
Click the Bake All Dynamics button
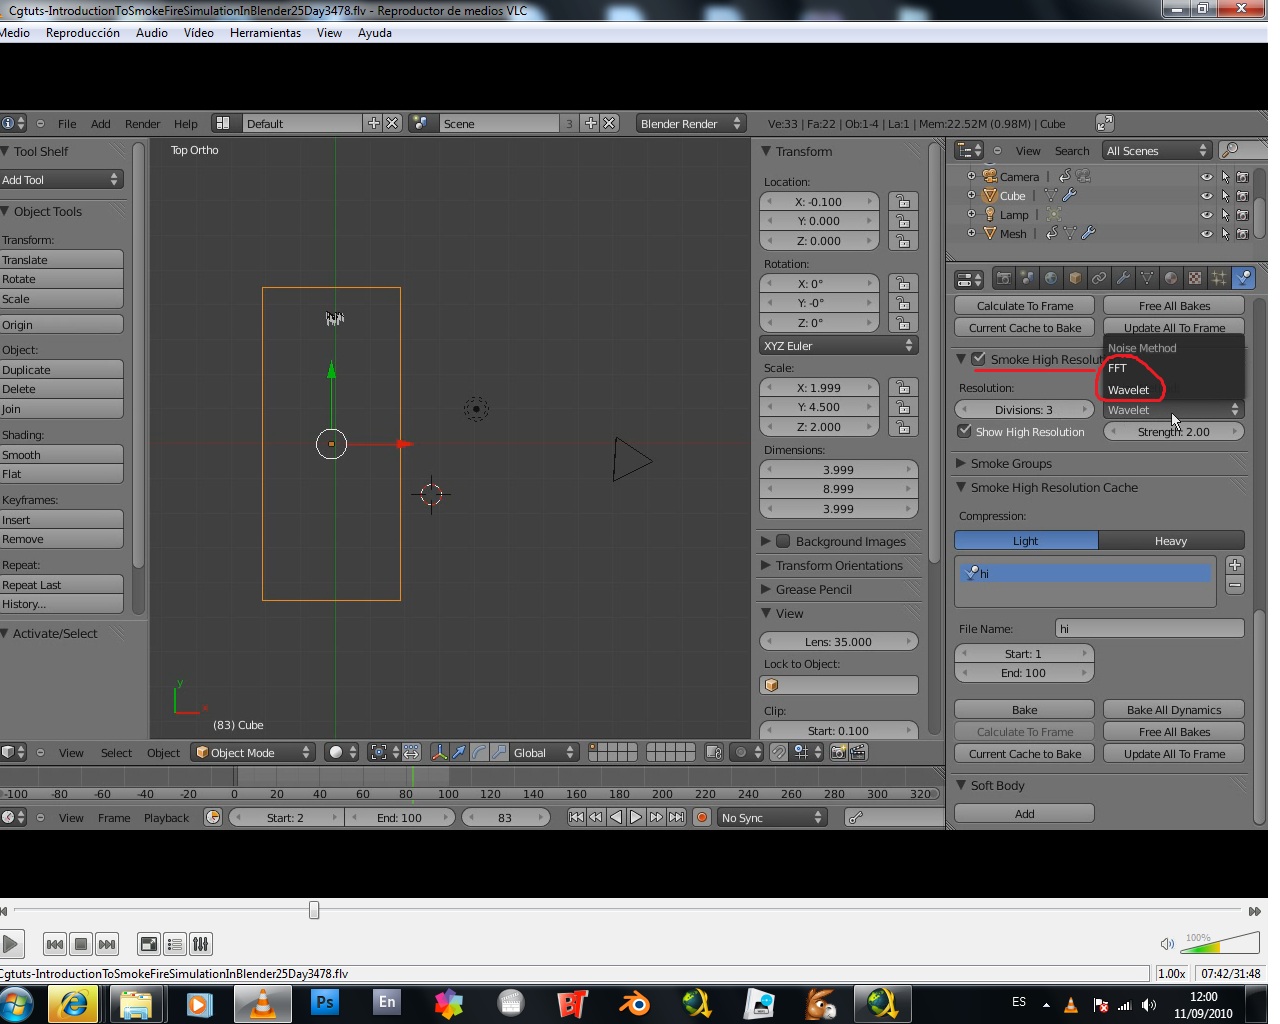point(1174,710)
